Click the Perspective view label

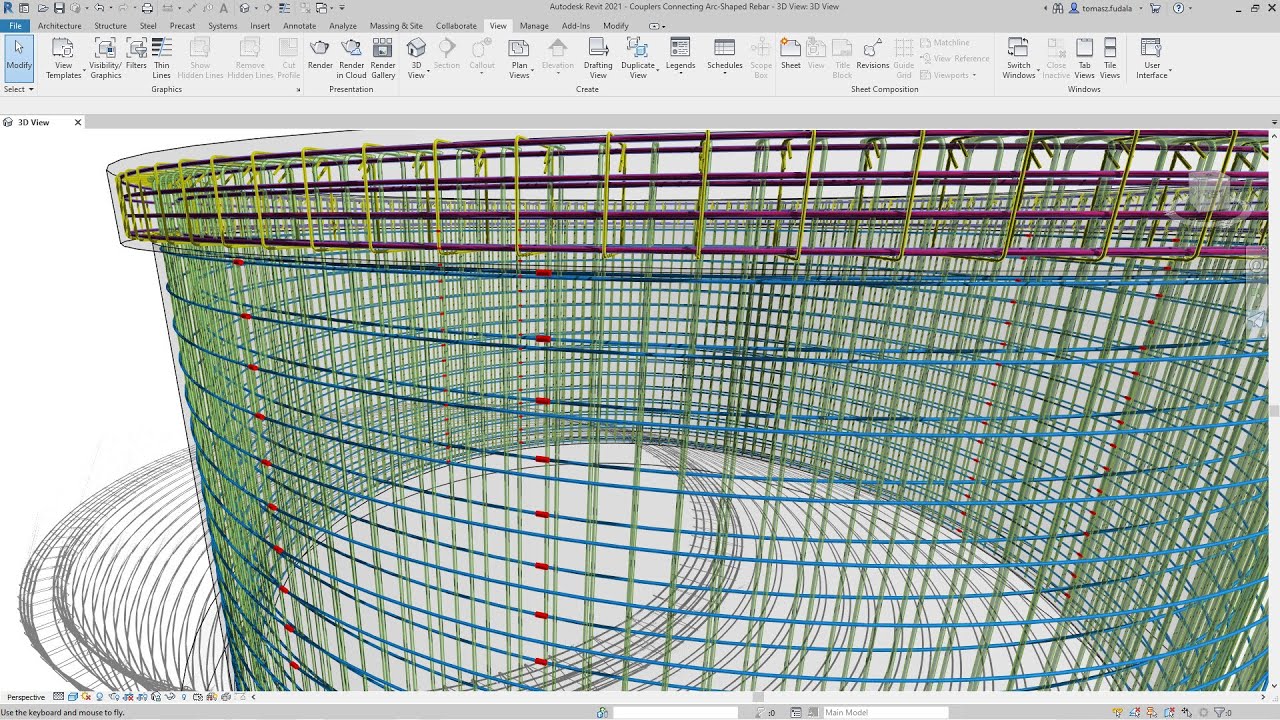pyautogui.click(x=26, y=697)
